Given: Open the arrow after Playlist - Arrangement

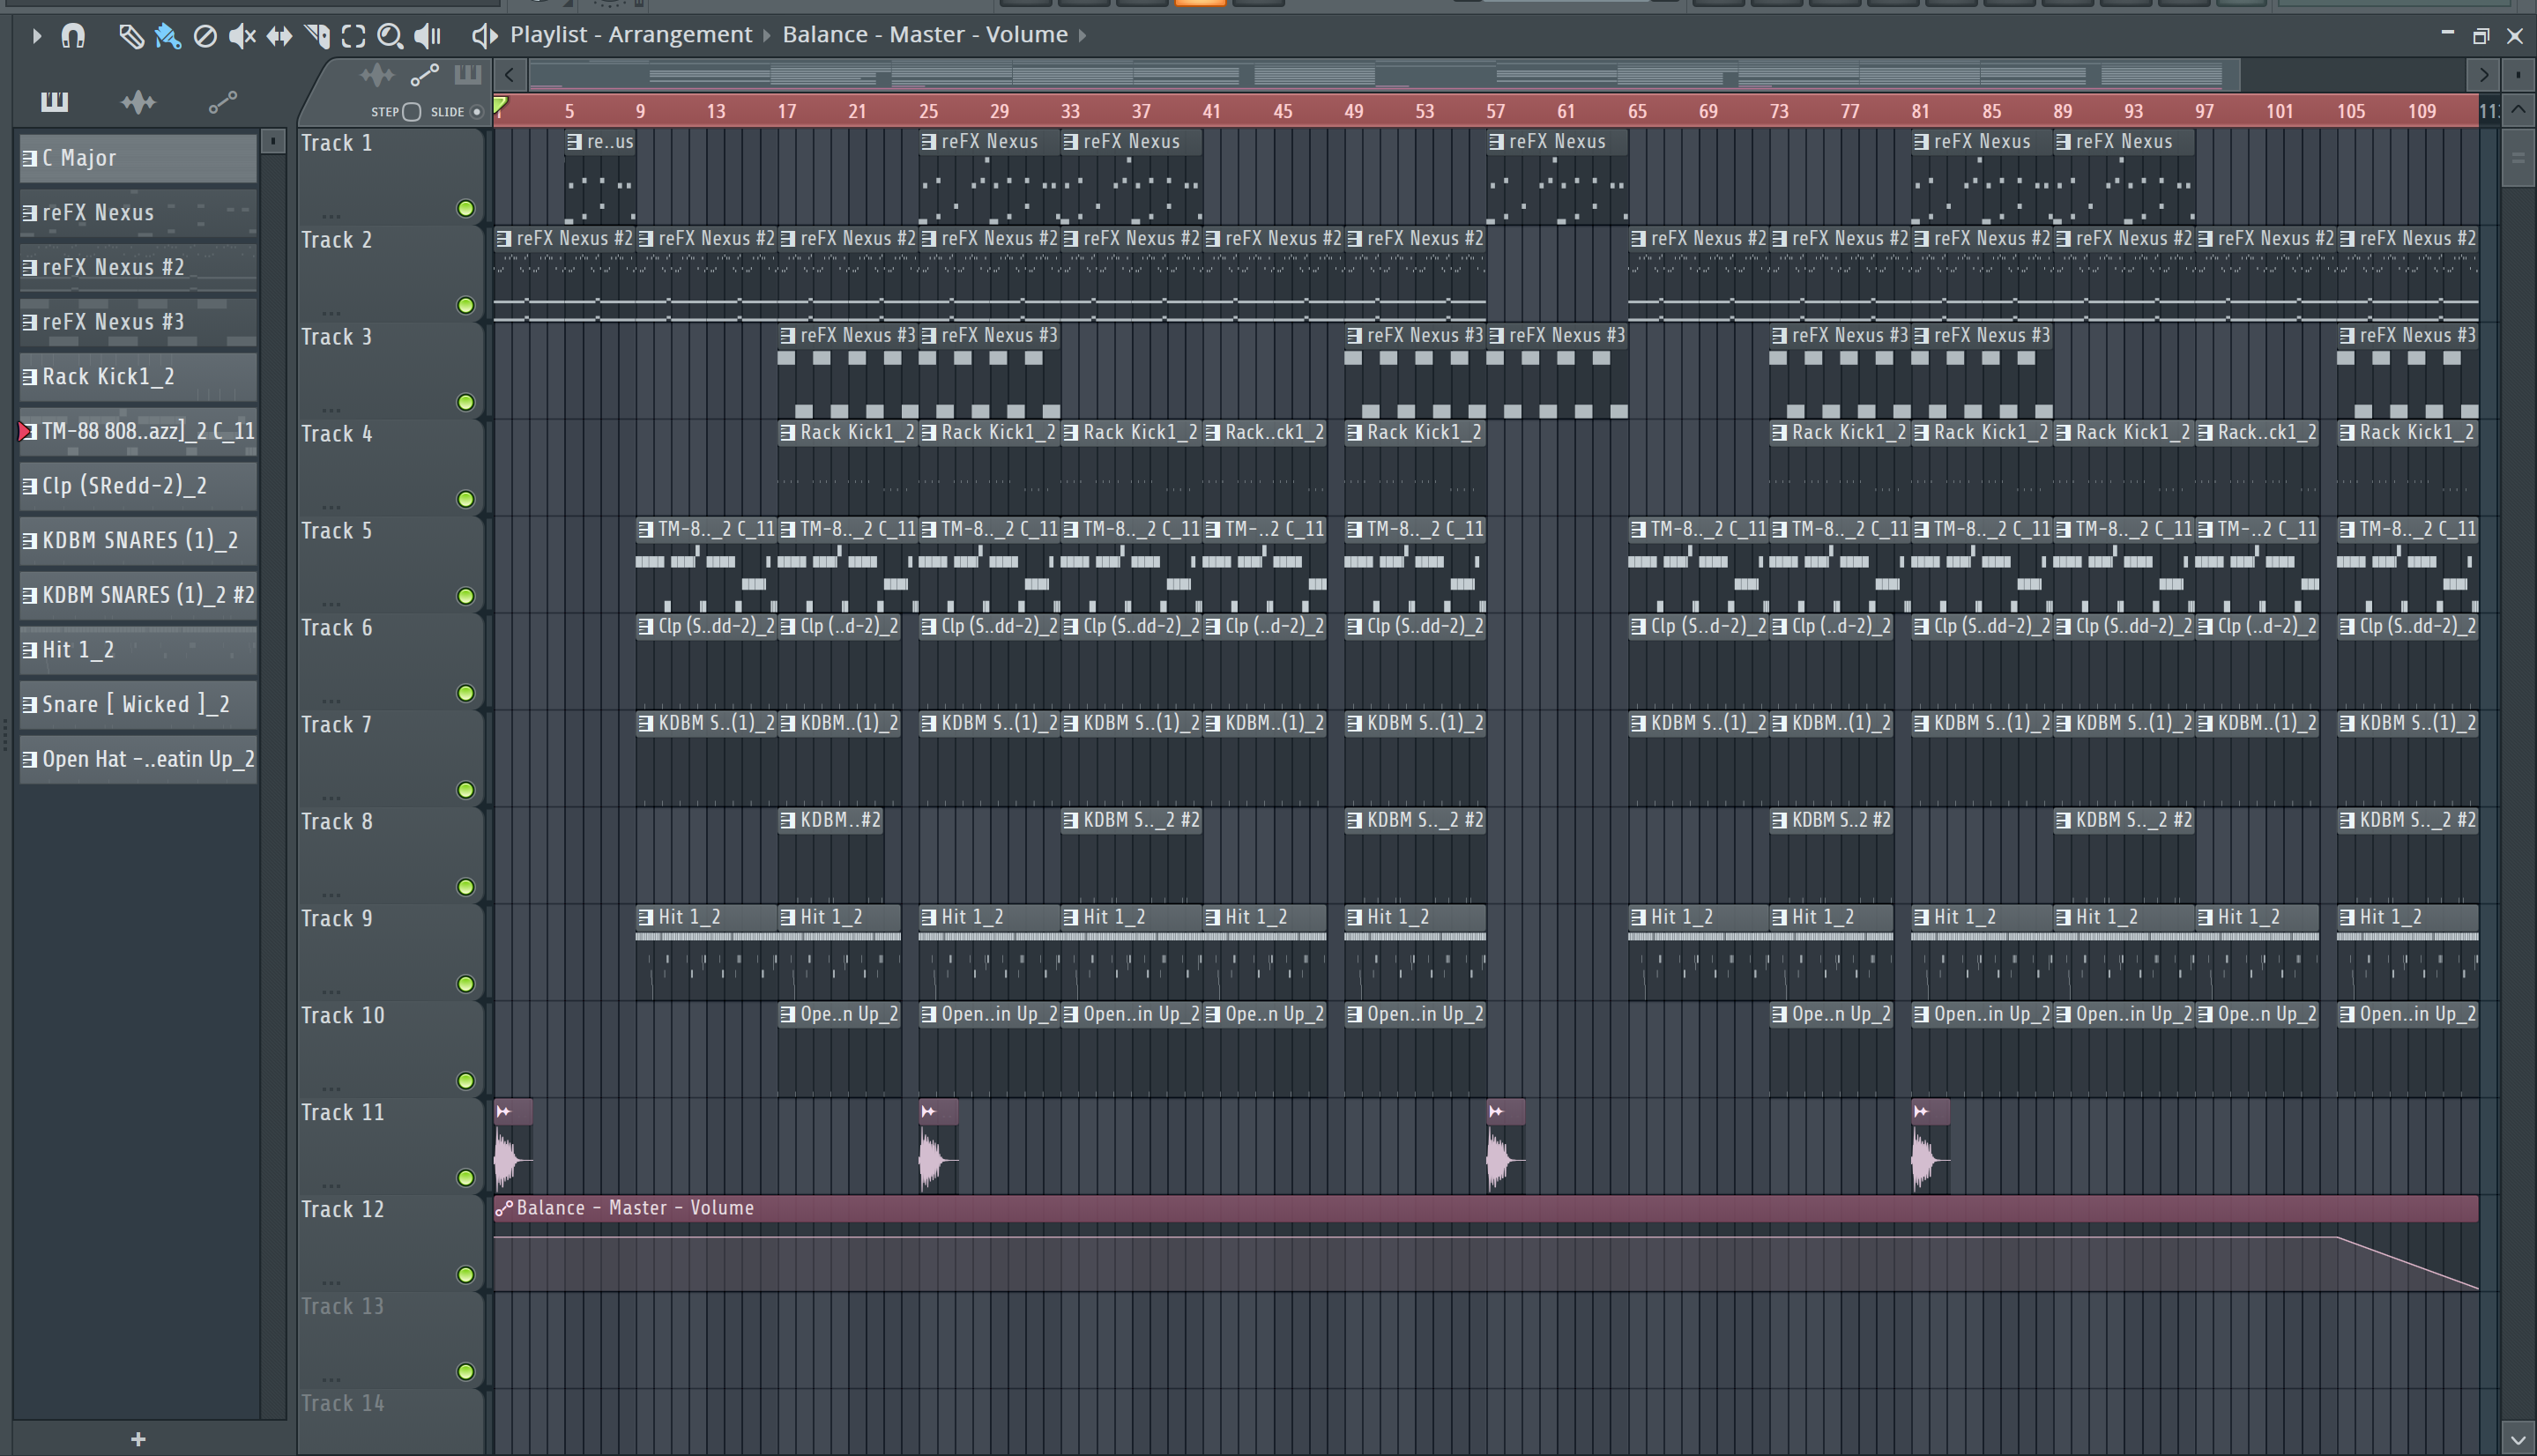Looking at the screenshot, I should [767, 36].
